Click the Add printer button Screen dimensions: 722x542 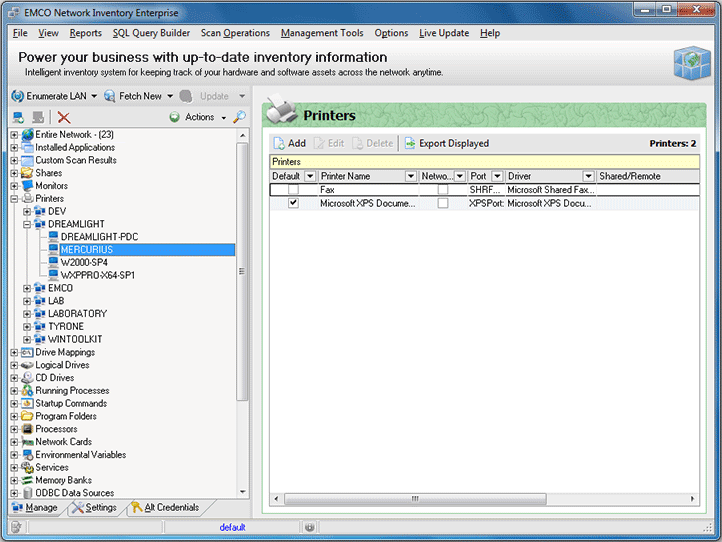click(289, 143)
